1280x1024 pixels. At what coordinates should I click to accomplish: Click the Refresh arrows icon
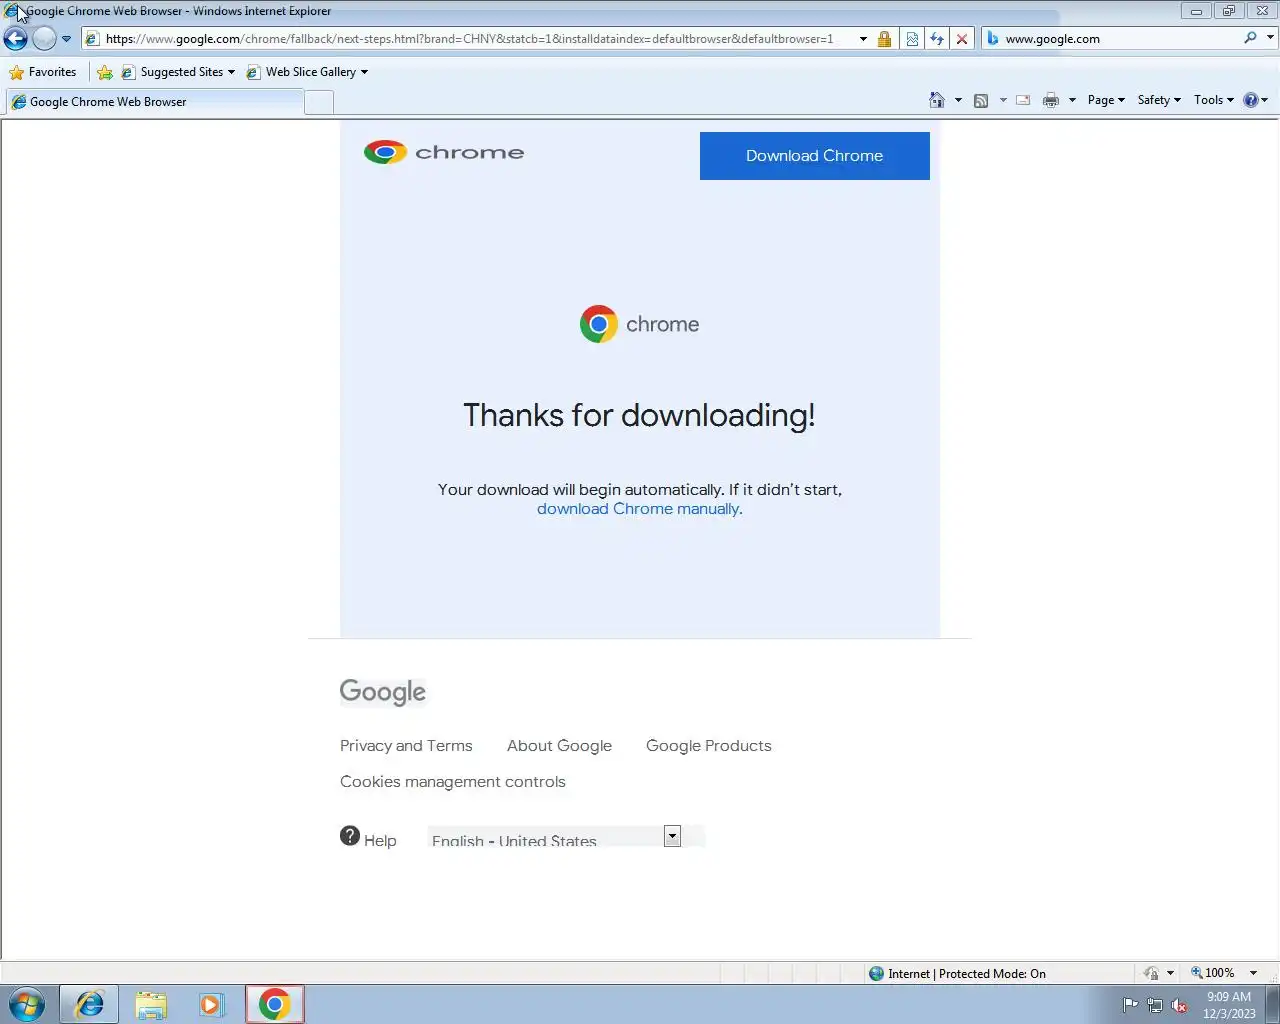[937, 39]
